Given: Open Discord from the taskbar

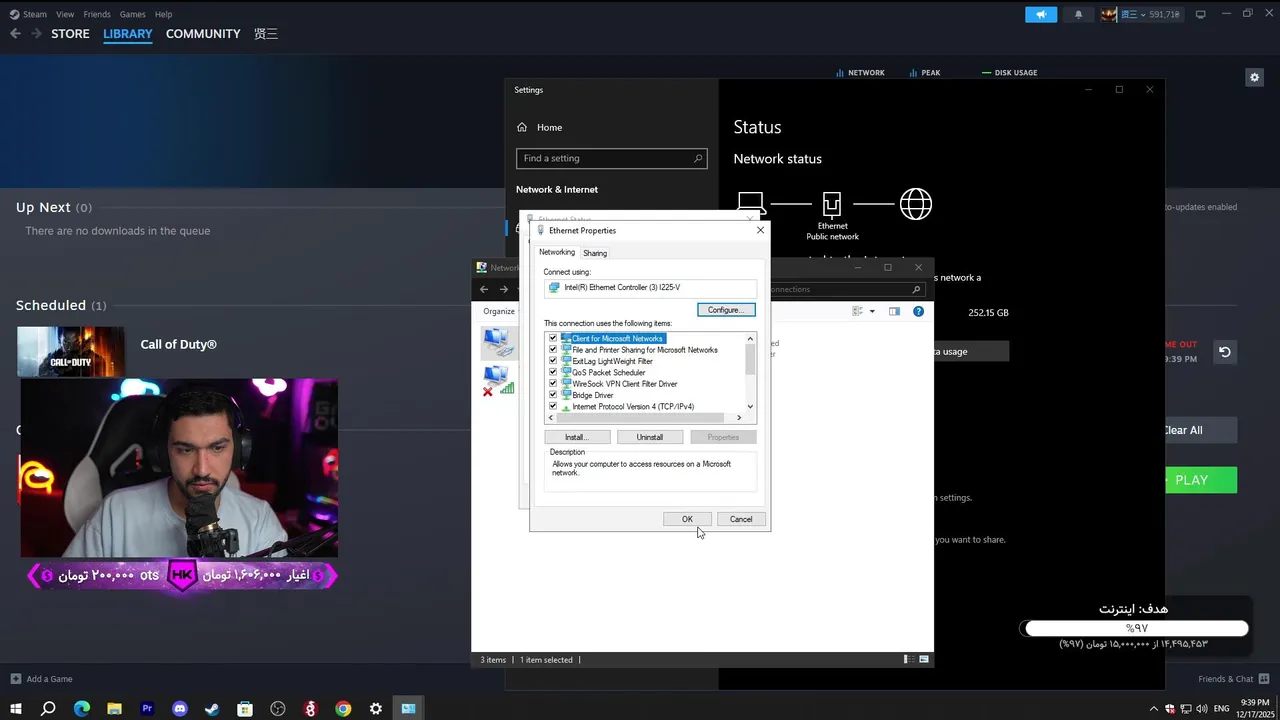Looking at the screenshot, I should point(180,709).
